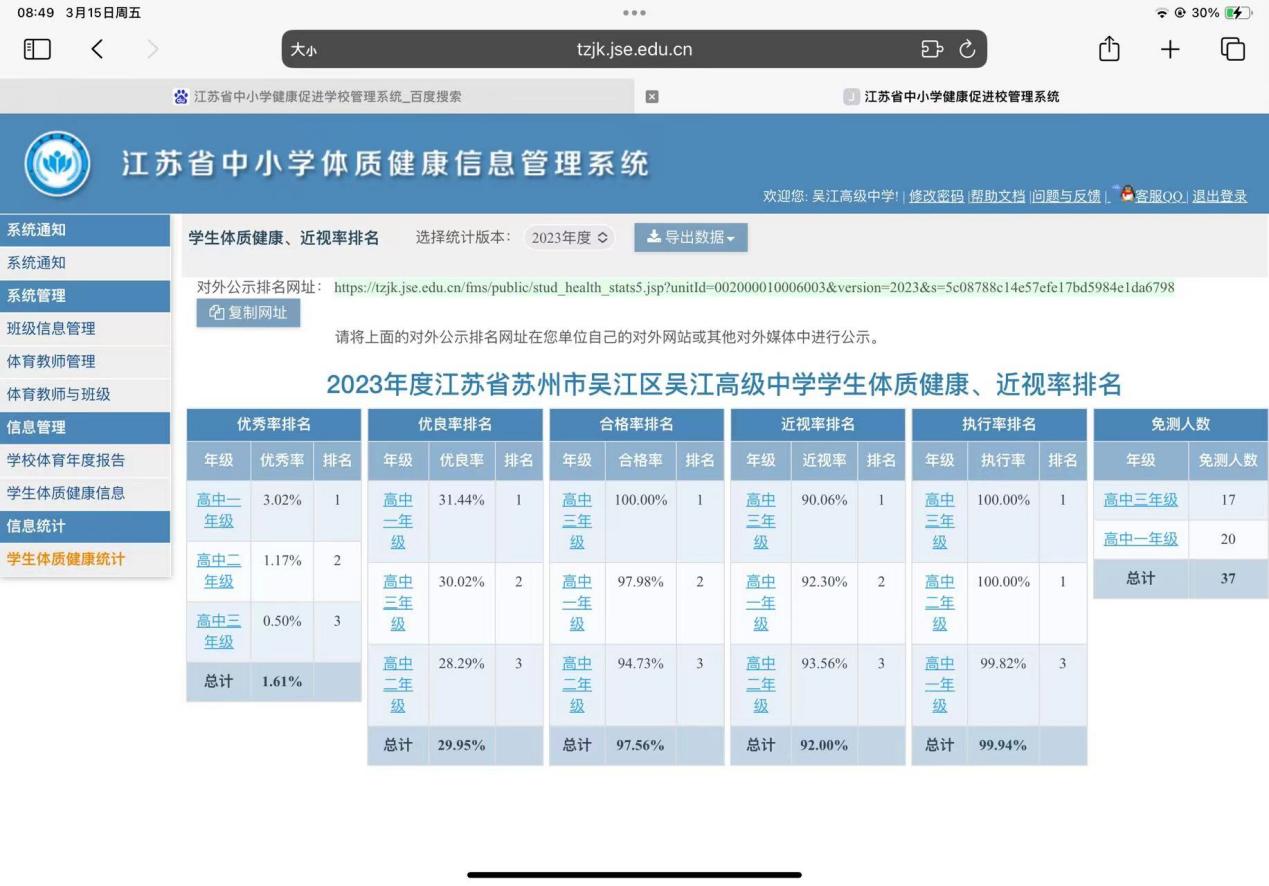This screenshot has height=886, width=1269.
Task: Open 高中三年级 link in 近视率排名 table
Action: click(x=761, y=521)
